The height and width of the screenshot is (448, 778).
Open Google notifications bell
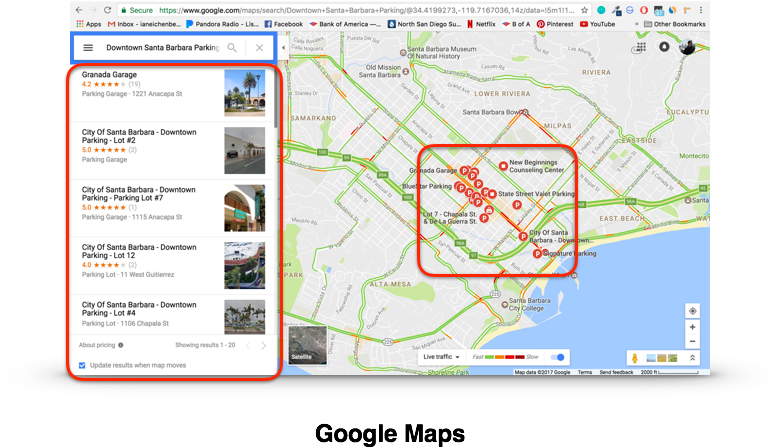click(664, 47)
